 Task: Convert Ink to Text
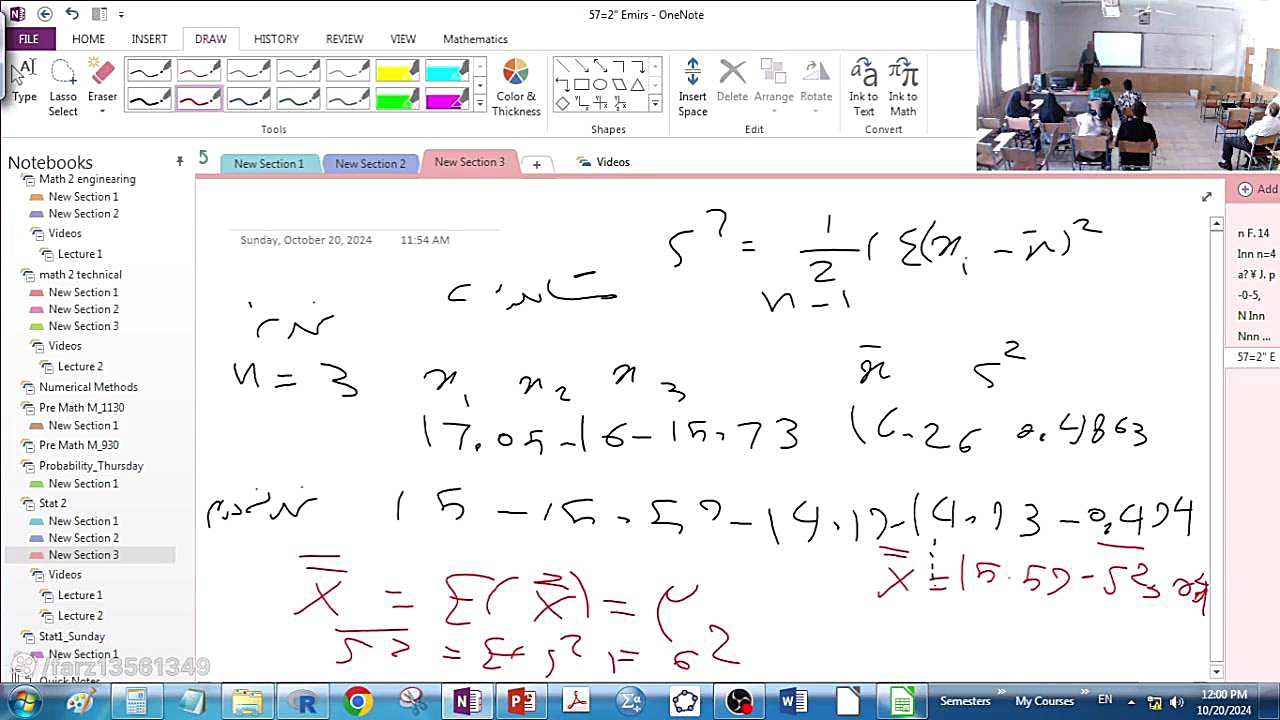point(863,88)
